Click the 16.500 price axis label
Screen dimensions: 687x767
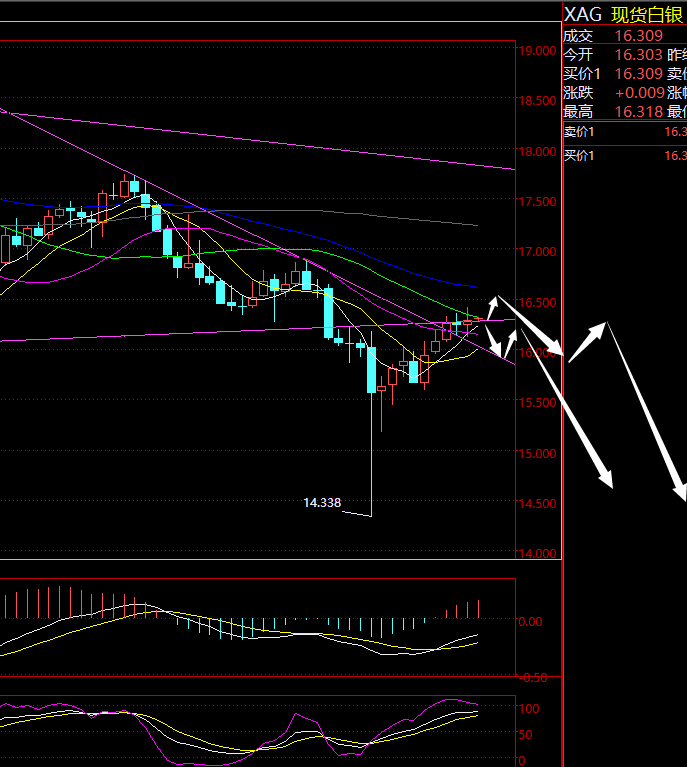[x=537, y=302]
